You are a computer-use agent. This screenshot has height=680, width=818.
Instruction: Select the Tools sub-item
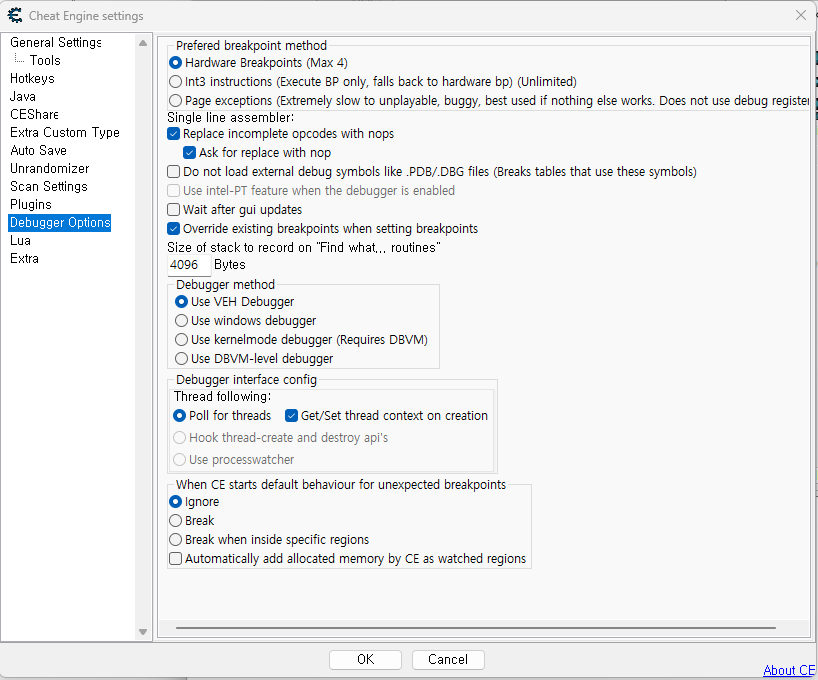[45, 61]
